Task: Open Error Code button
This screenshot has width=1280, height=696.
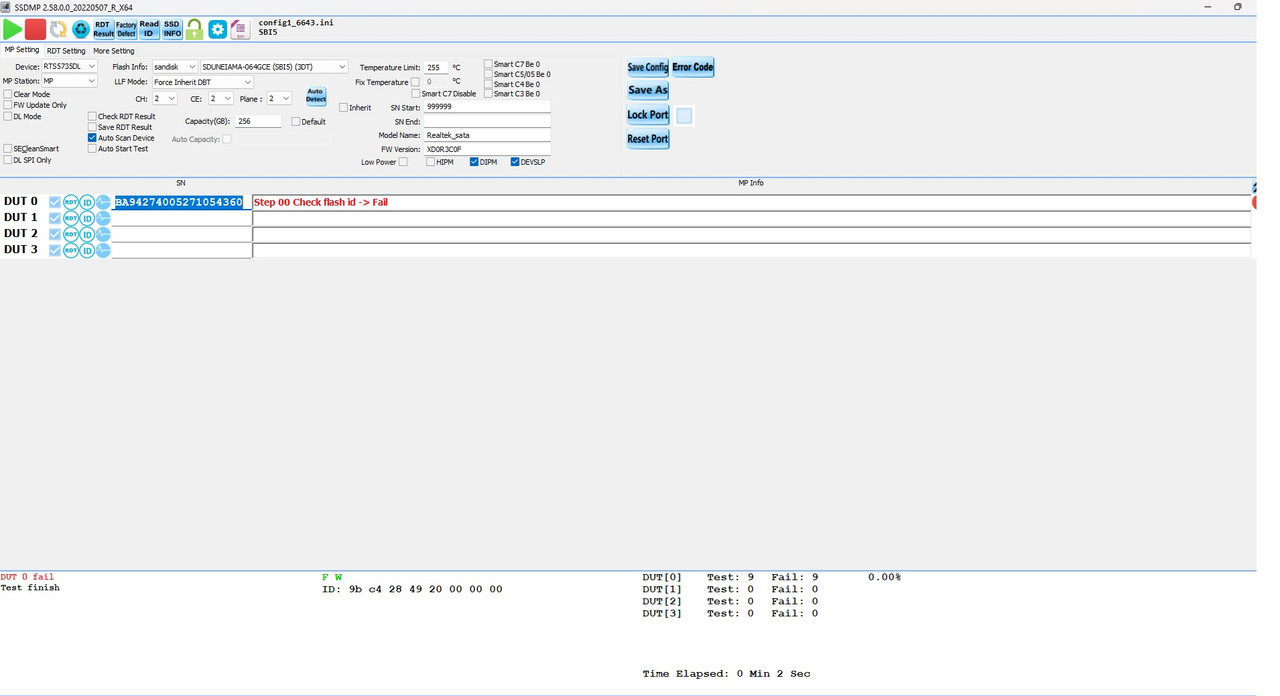Action: click(692, 68)
